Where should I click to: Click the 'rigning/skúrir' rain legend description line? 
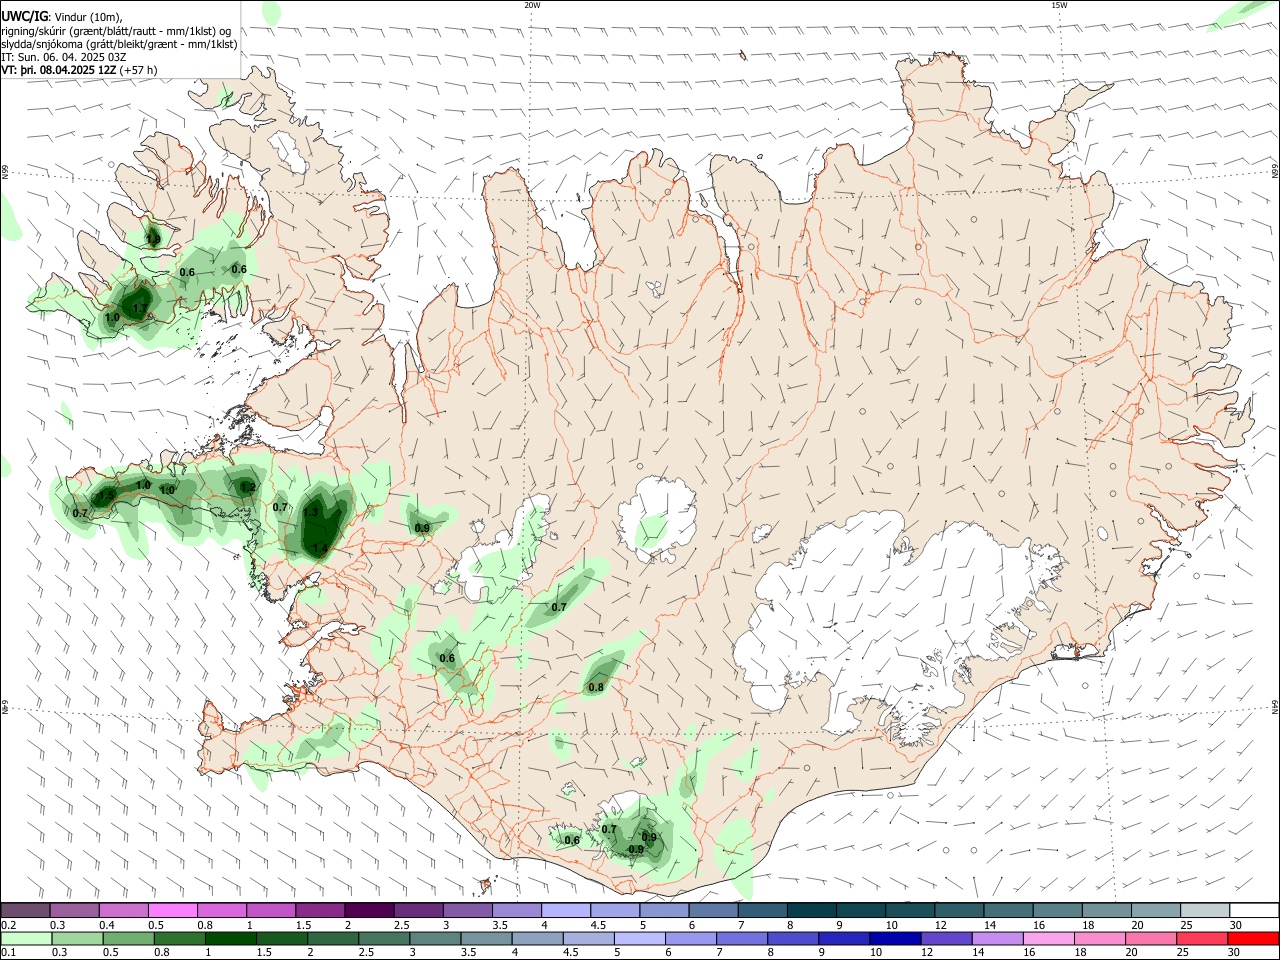[116, 31]
